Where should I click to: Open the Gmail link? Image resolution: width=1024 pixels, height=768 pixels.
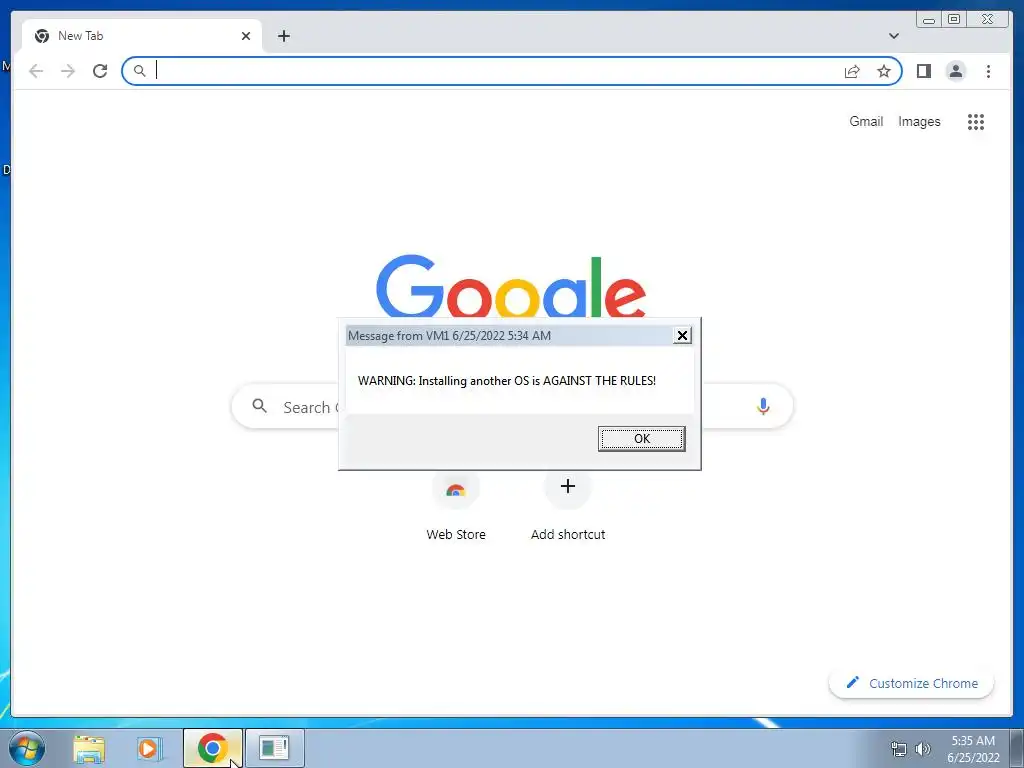tap(866, 121)
